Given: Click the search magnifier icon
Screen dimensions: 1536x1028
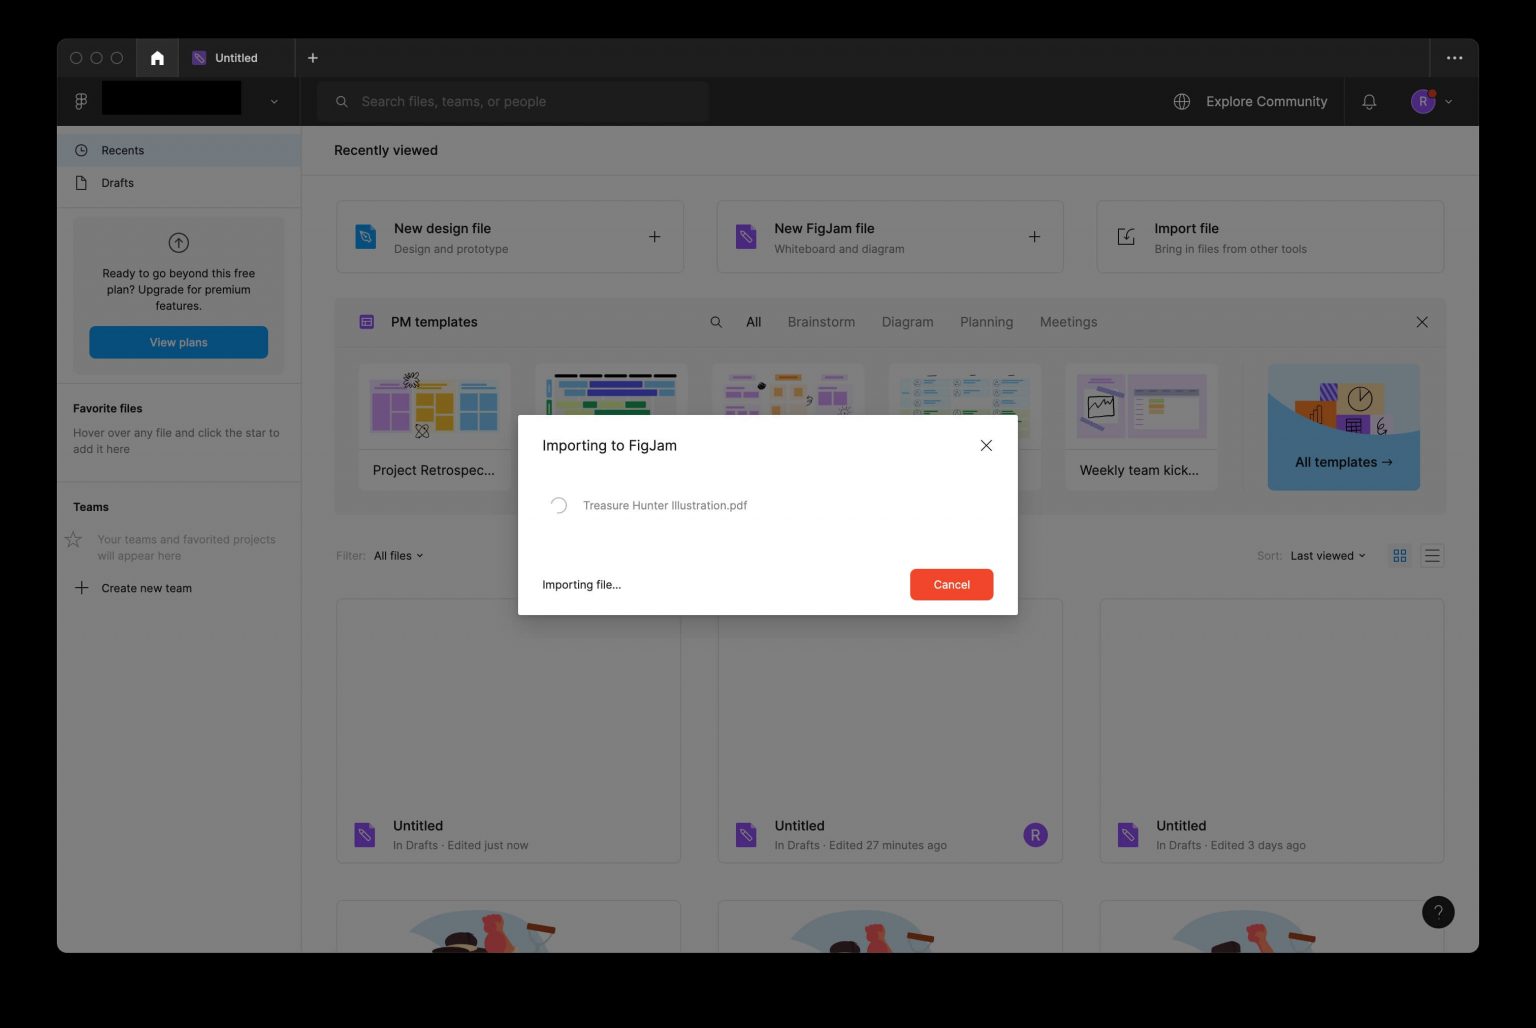Looking at the screenshot, I should point(341,101).
